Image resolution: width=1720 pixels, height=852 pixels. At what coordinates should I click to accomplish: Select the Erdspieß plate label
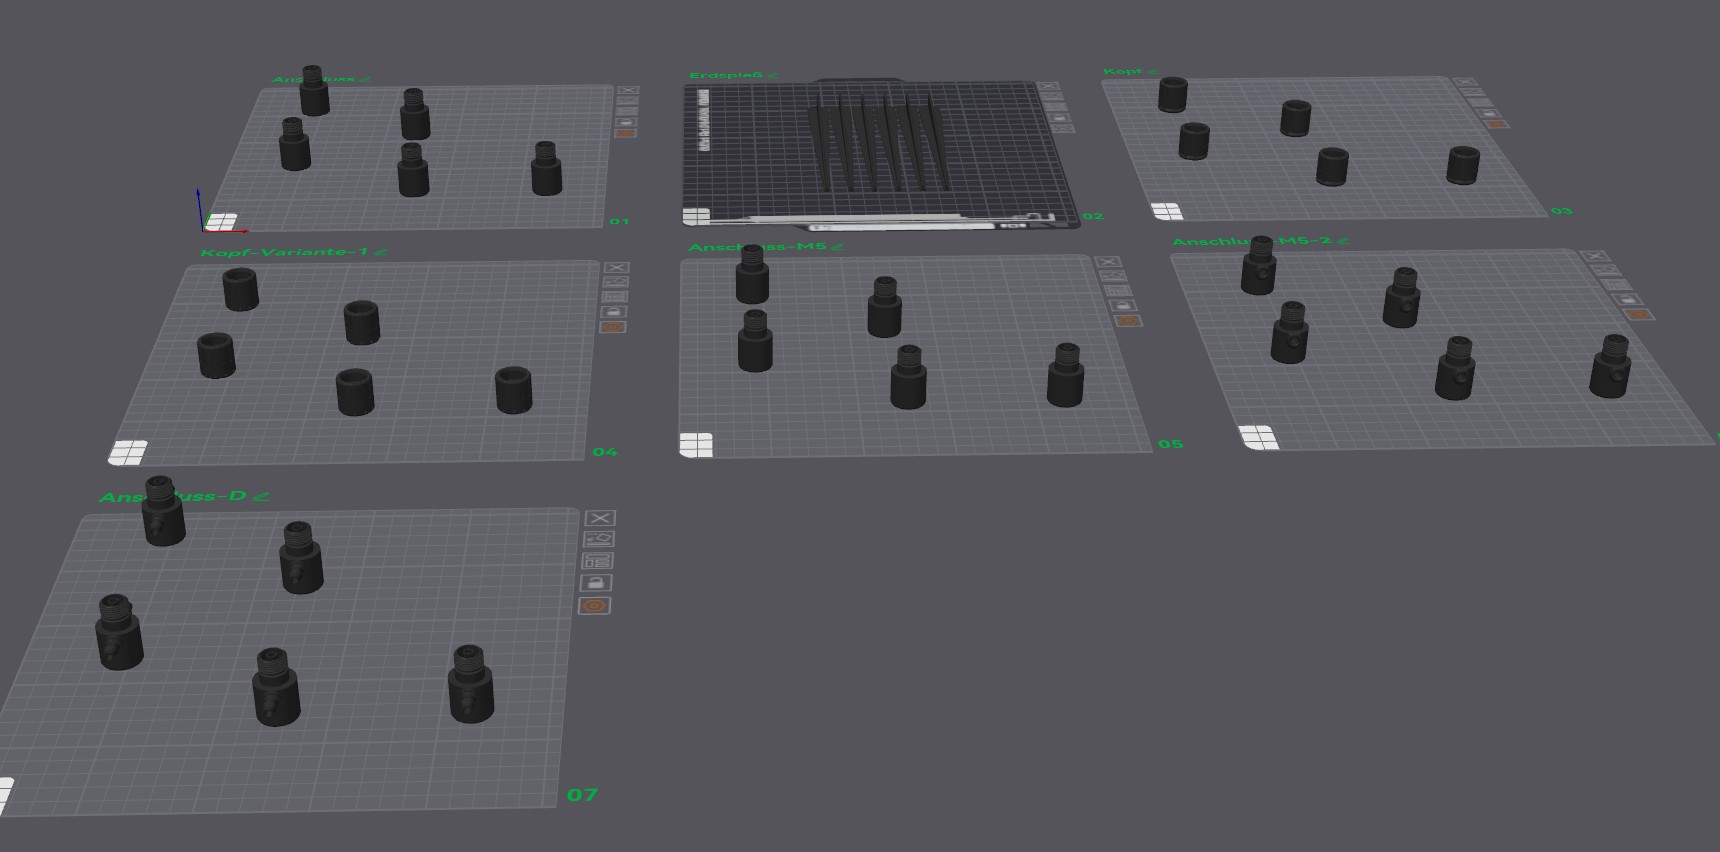tap(726, 75)
